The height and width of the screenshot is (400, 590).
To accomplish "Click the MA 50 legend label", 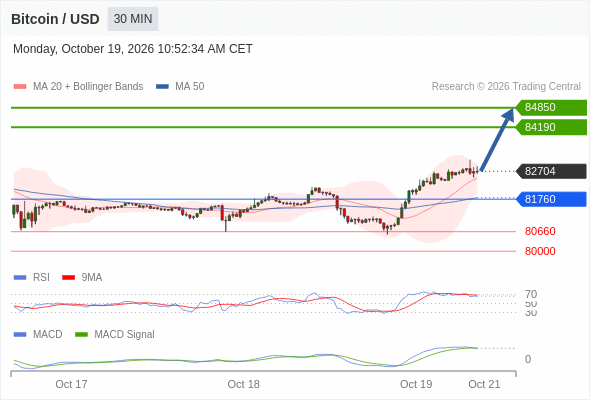I will [190, 87].
